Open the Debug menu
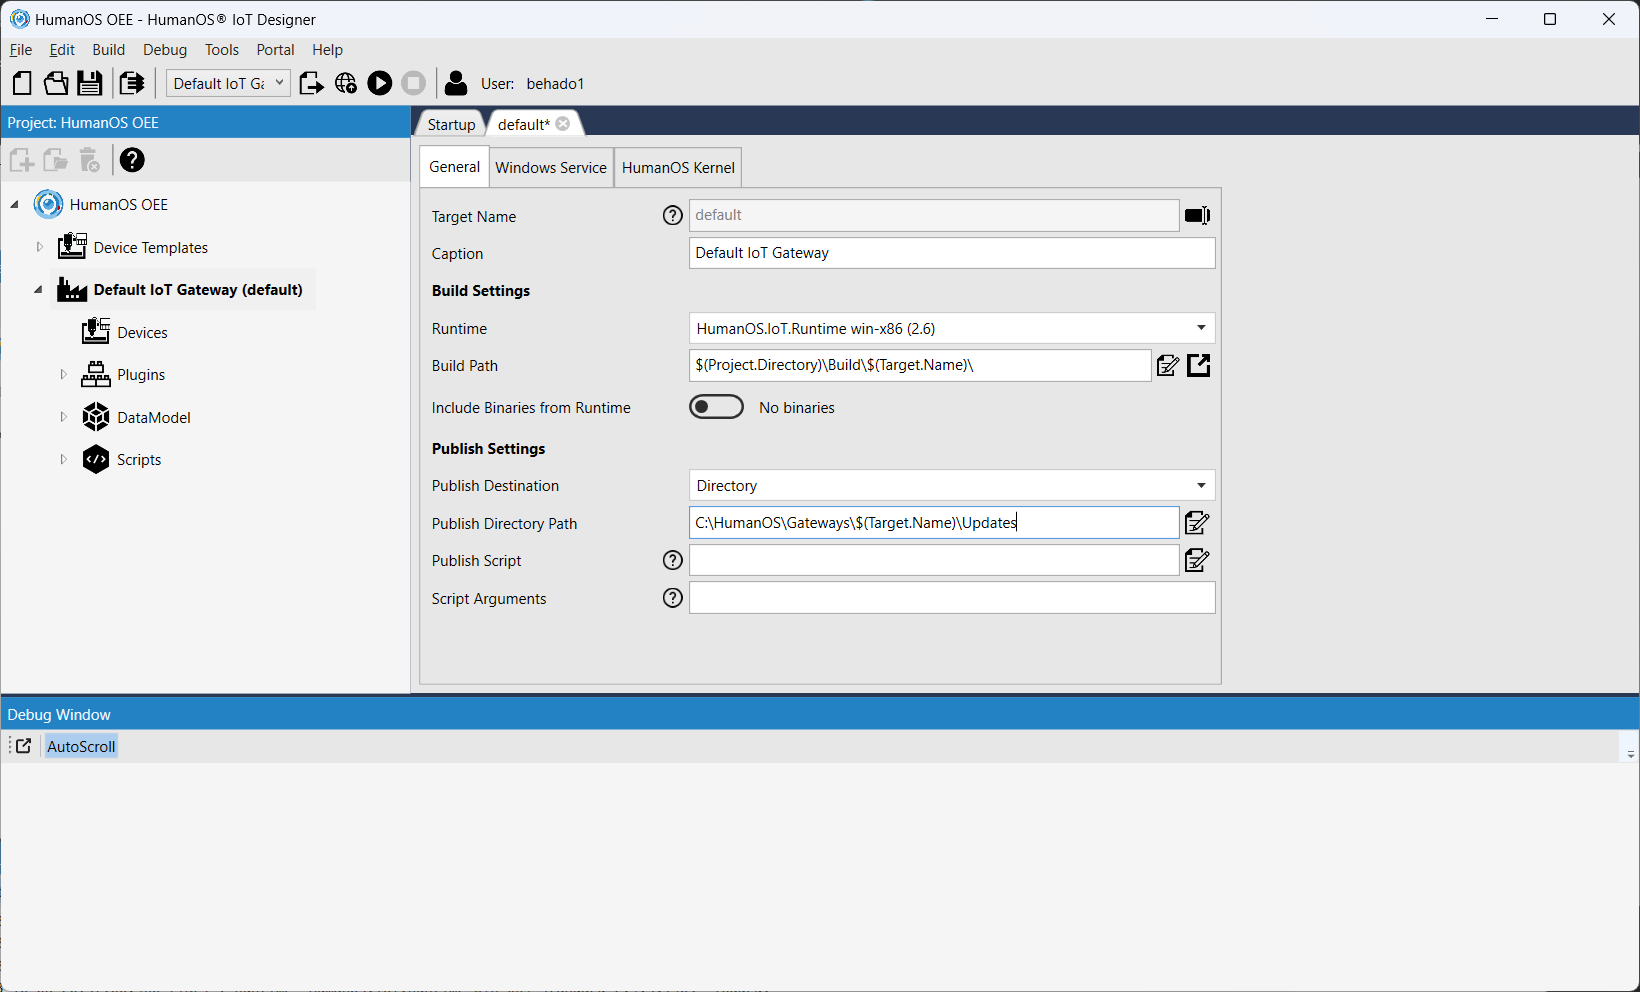 point(165,50)
